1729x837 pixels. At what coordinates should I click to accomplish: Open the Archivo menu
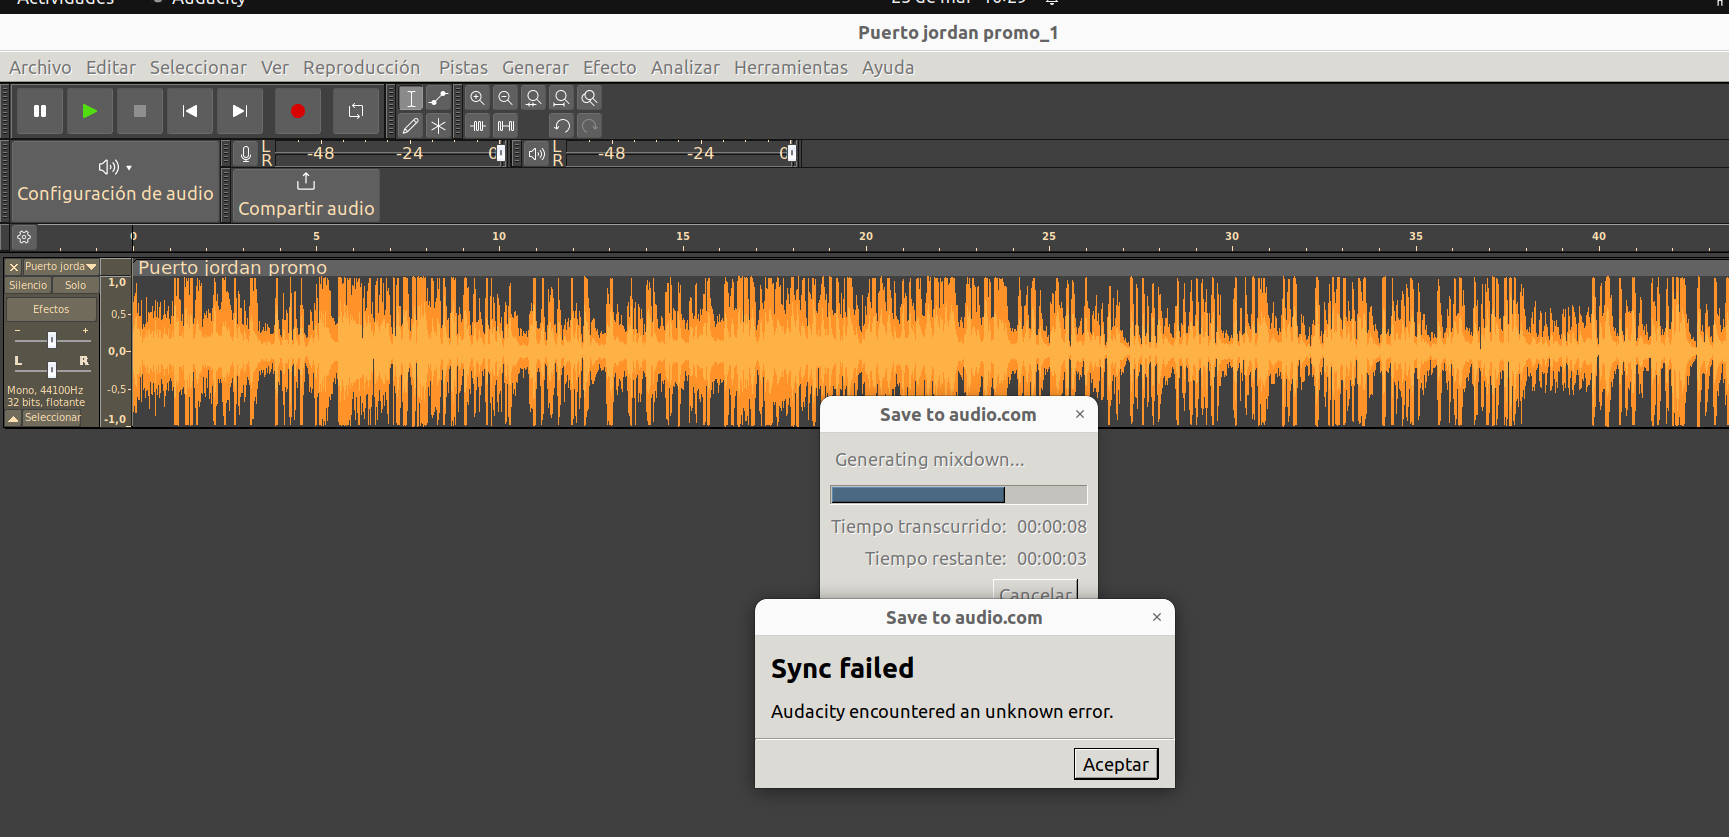[40, 67]
